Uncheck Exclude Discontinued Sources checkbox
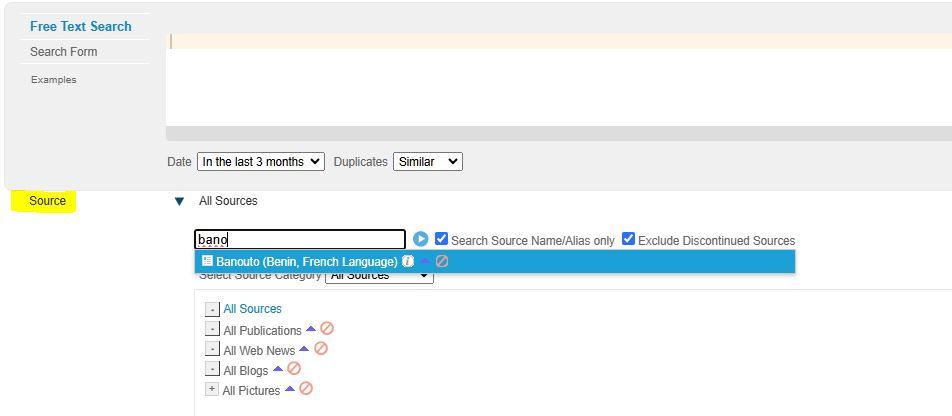952x416 pixels. point(628,240)
